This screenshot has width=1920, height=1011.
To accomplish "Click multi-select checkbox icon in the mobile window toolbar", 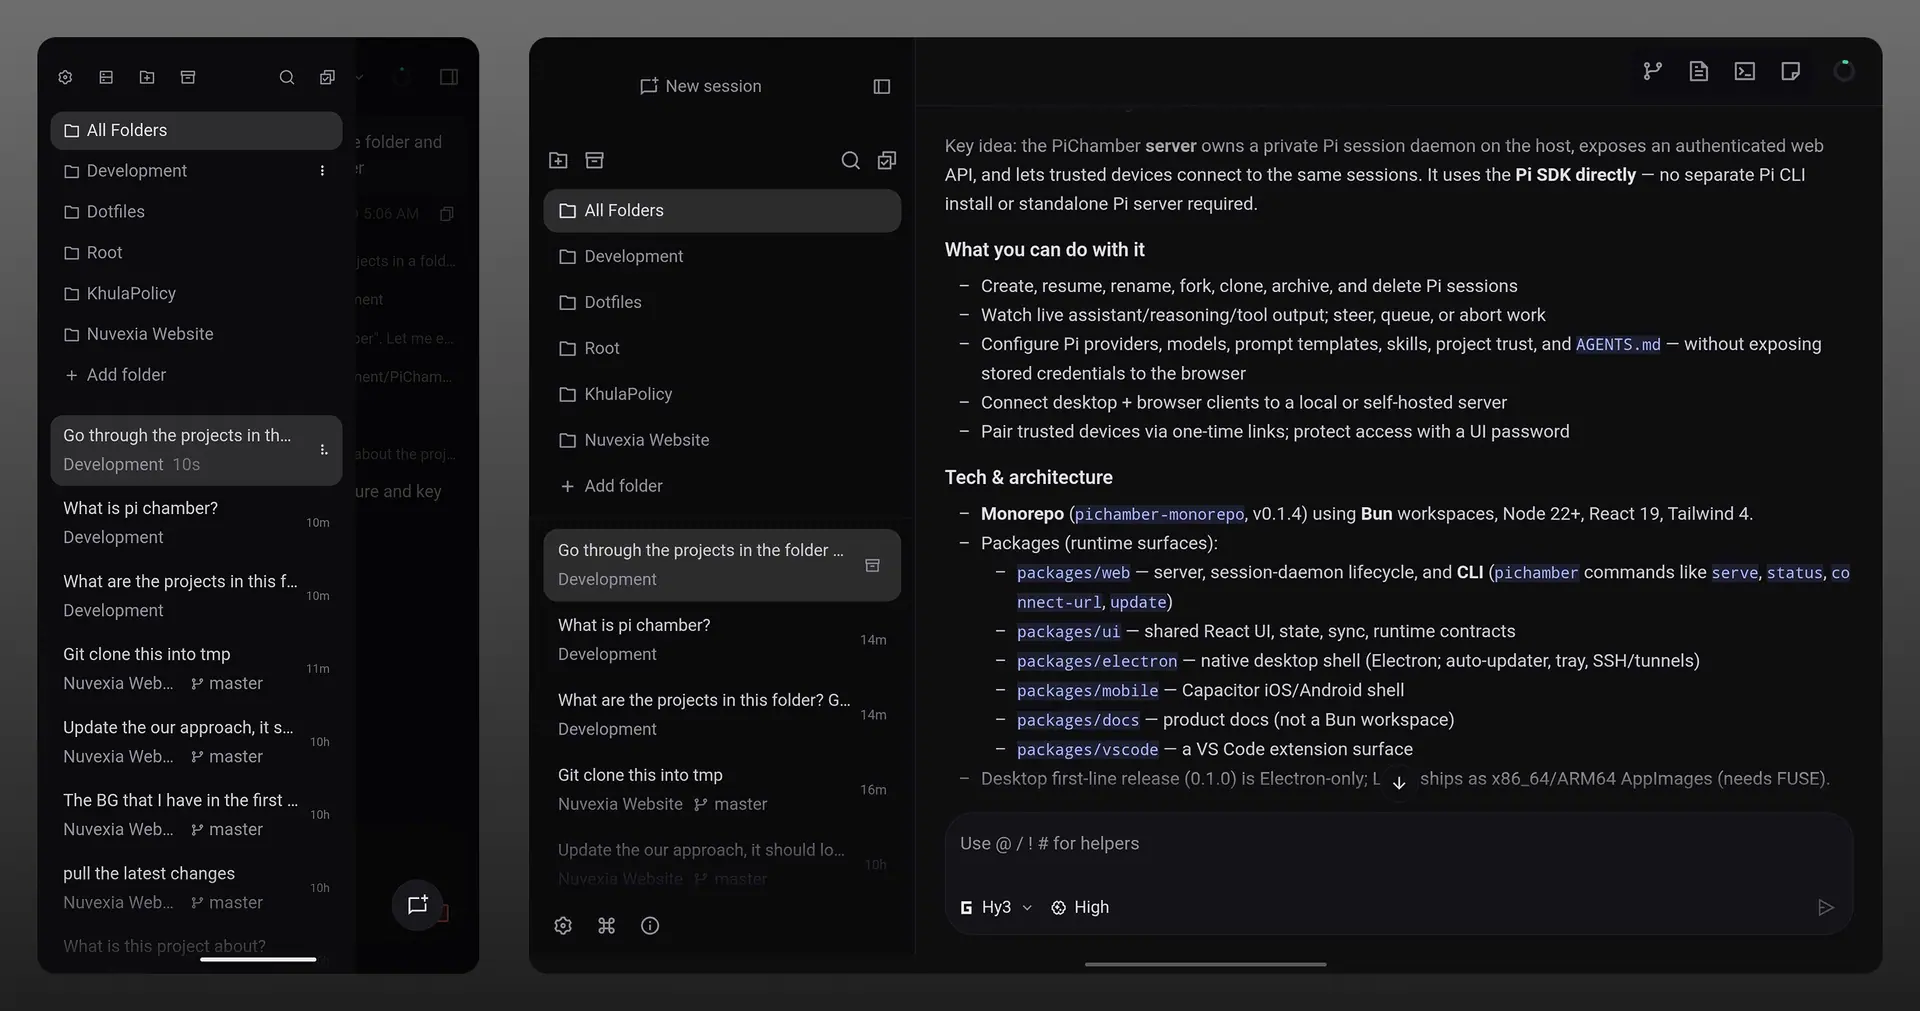I will click(x=327, y=77).
